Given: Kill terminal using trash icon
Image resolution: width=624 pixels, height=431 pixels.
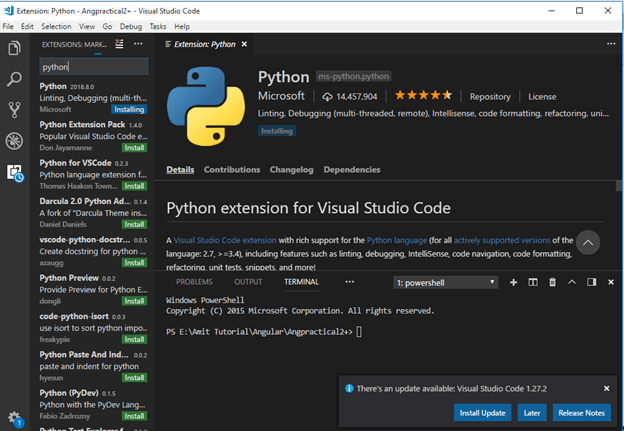Looking at the screenshot, I should (552, 282).
